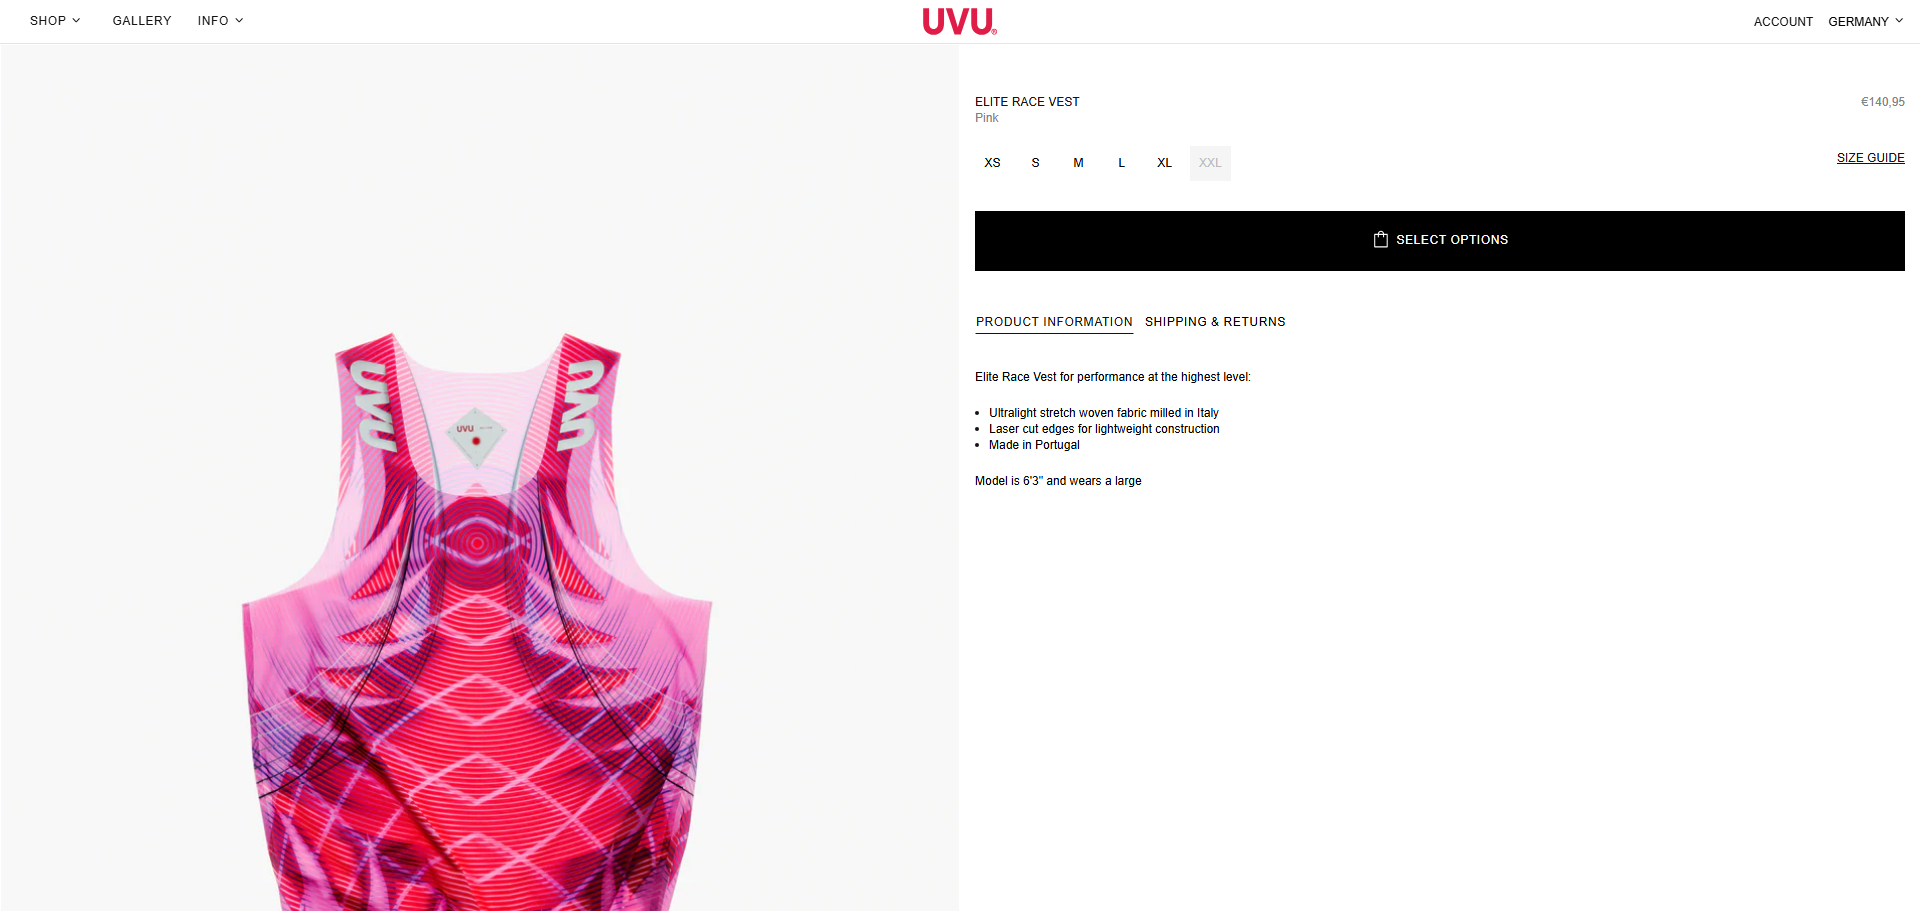Image resolution: width=1920 pixels, height=911 pixels.
Task: Select size XS
Action: point(992,163)
